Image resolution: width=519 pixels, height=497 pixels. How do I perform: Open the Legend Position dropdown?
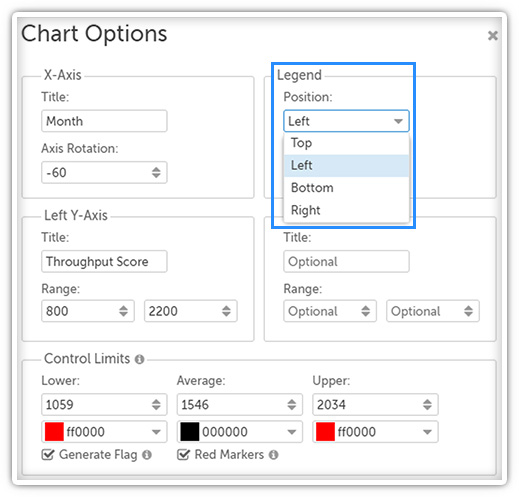(x=346, y=121)
